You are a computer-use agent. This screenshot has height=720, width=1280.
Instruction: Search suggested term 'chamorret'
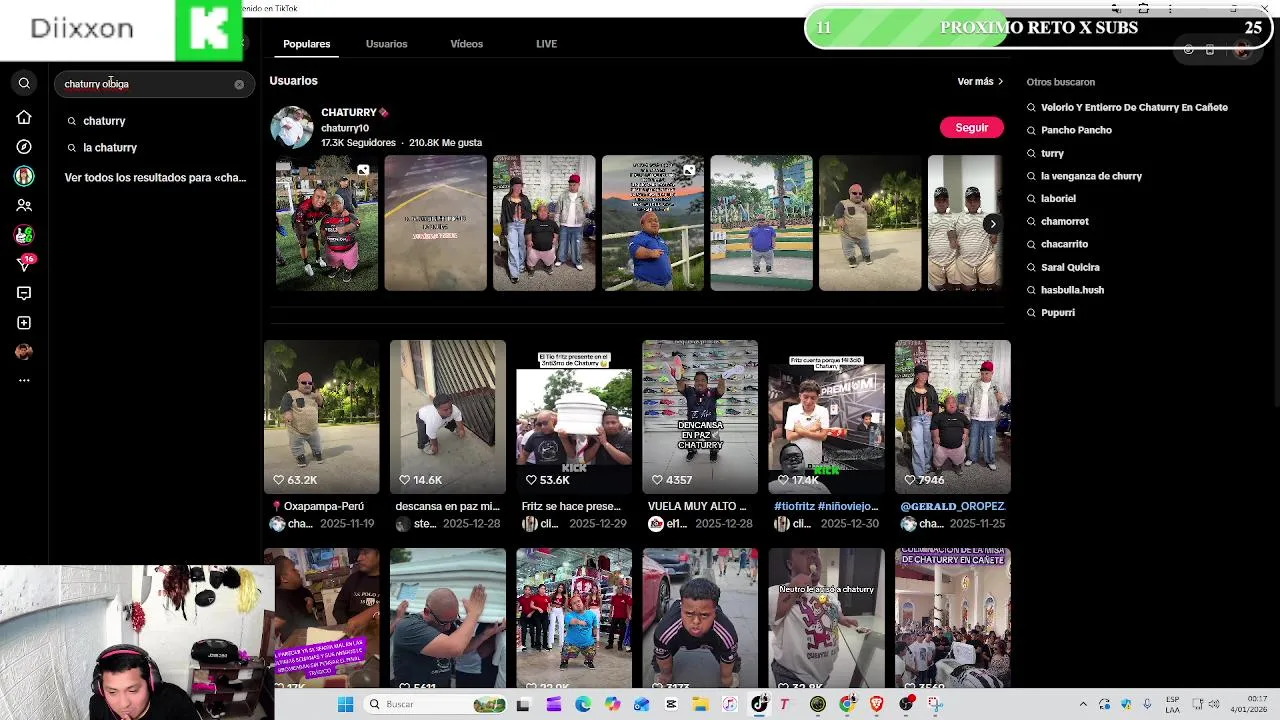coord(1064,222)
